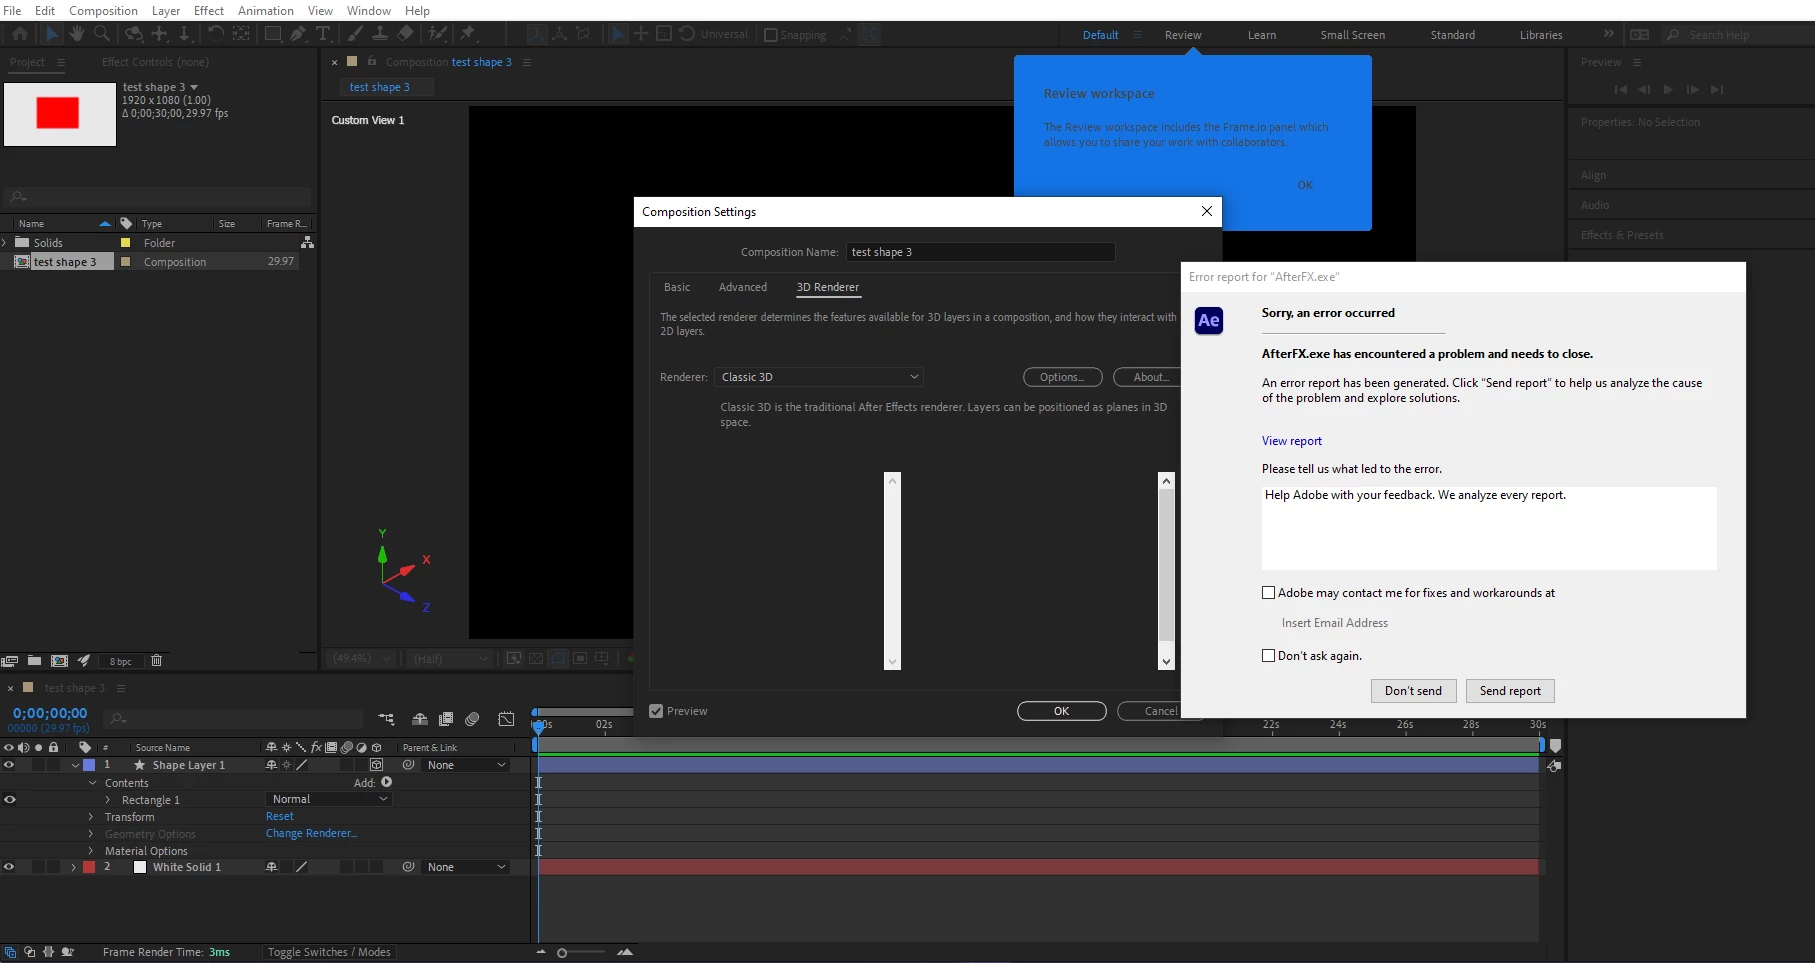
Task: Go to first frame in Preview panel
Action: pos(1620,90)
